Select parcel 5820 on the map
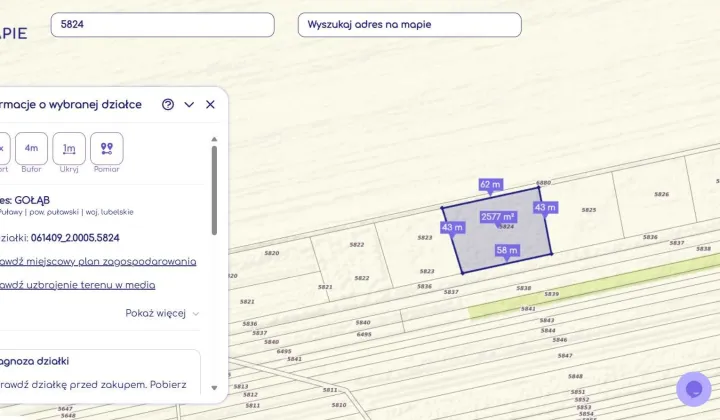 pos(272,253)
